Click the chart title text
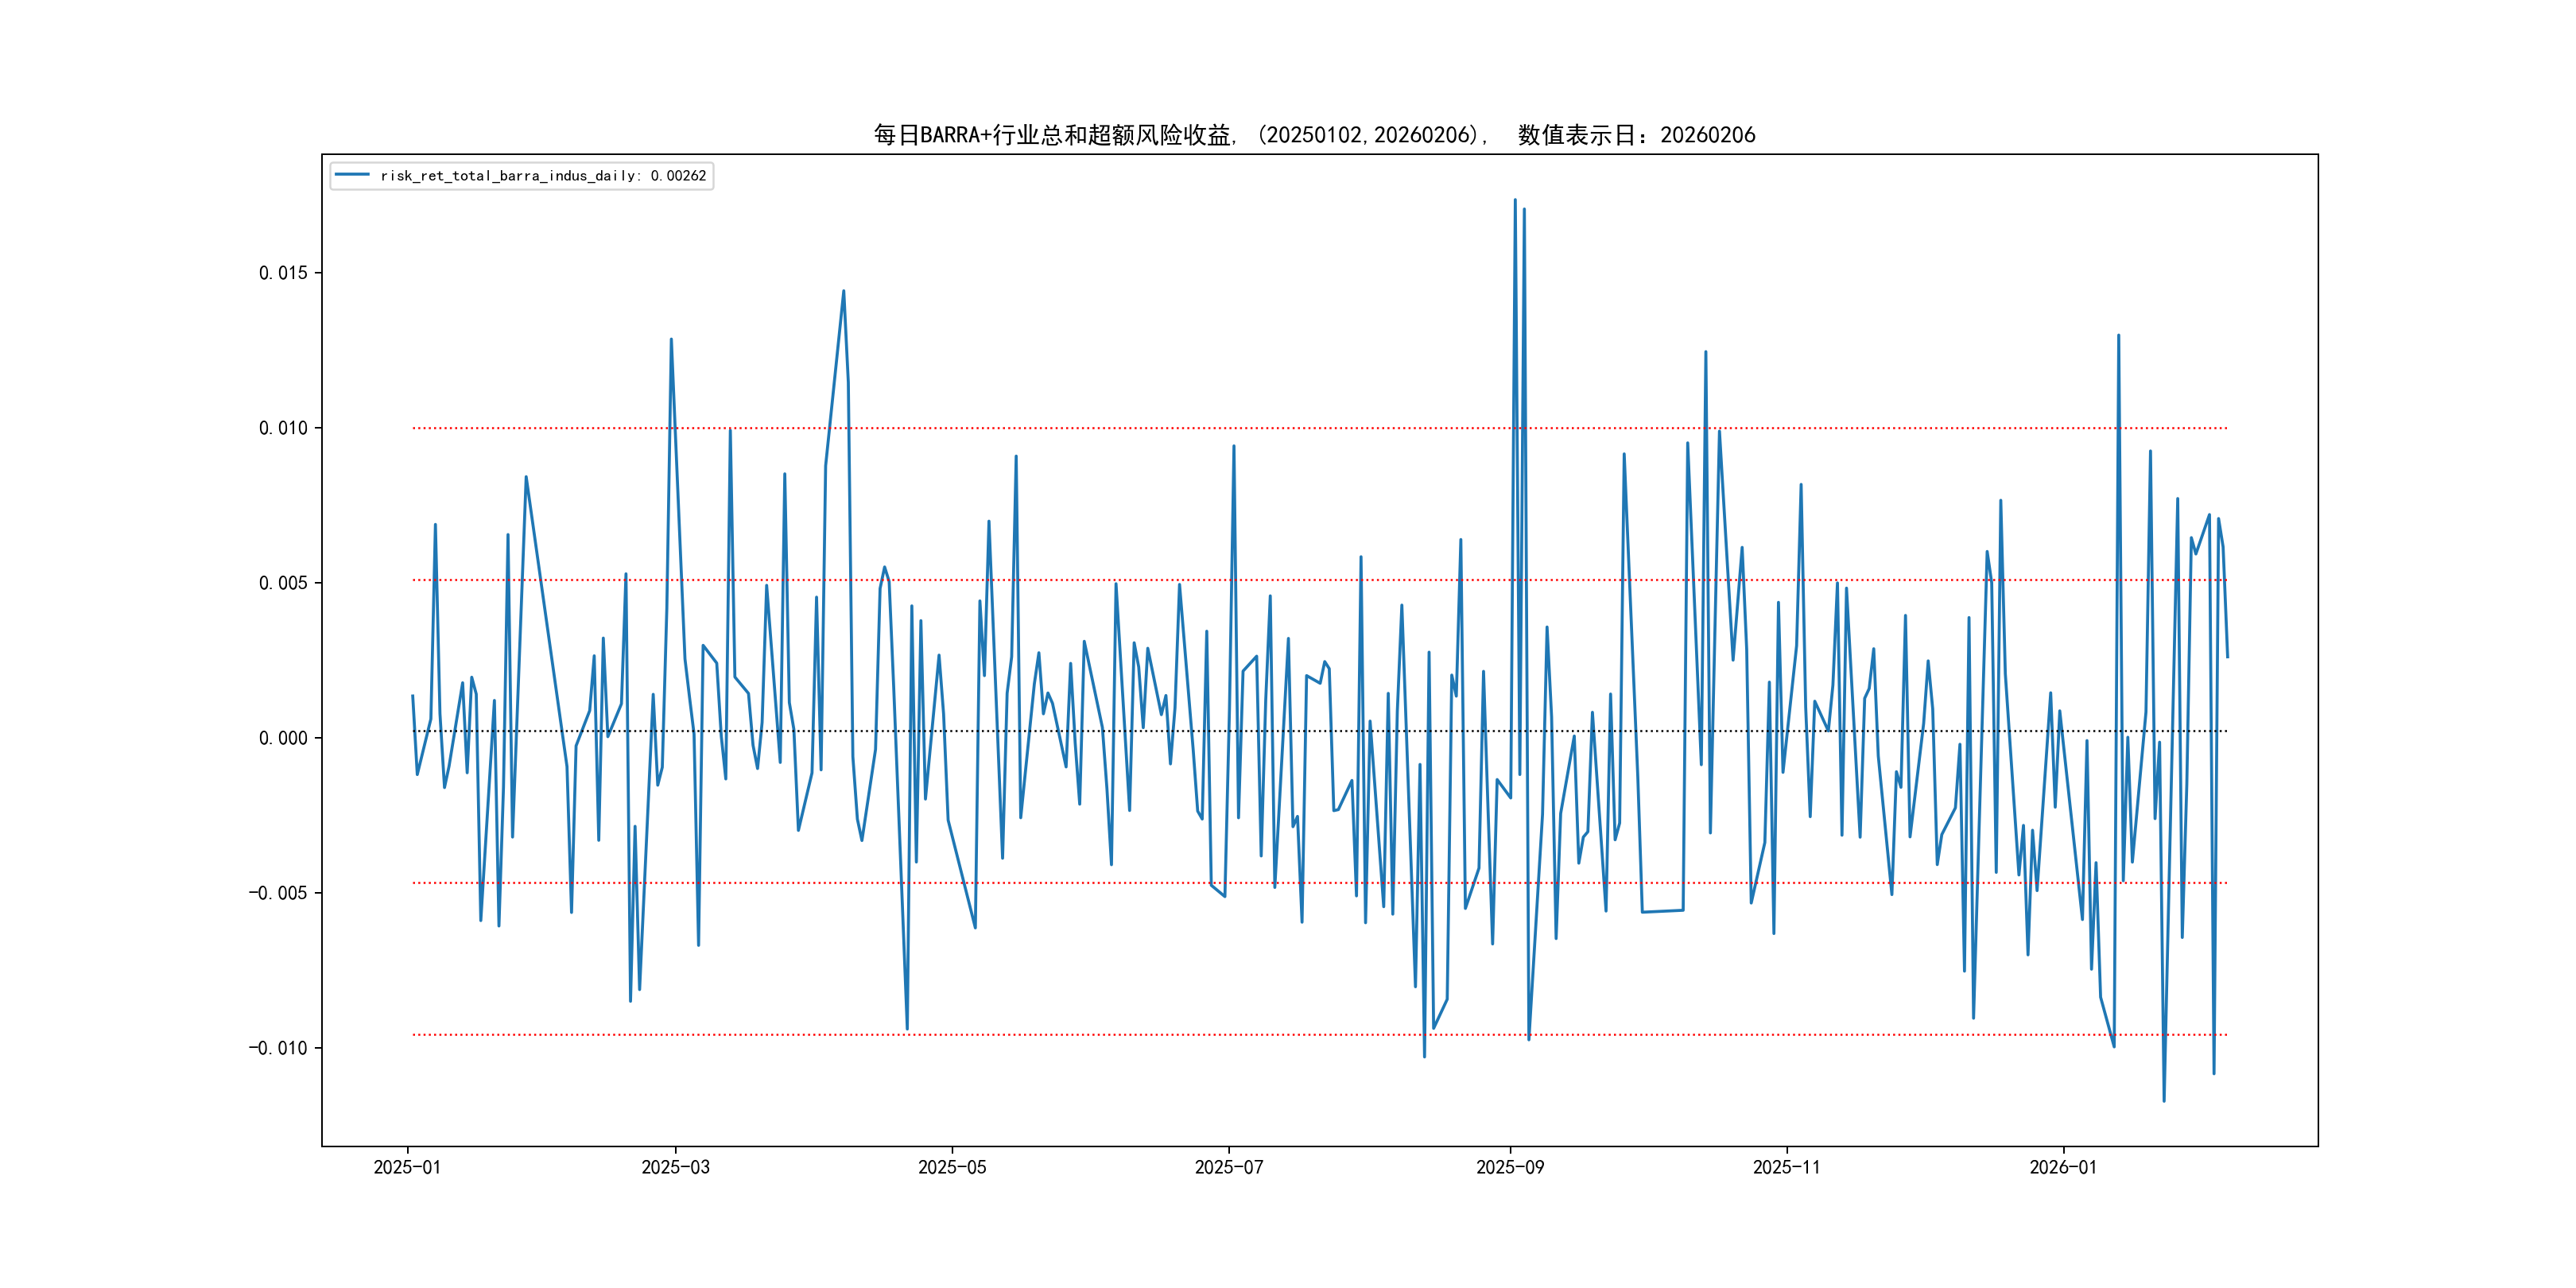 click(1314, 135)
